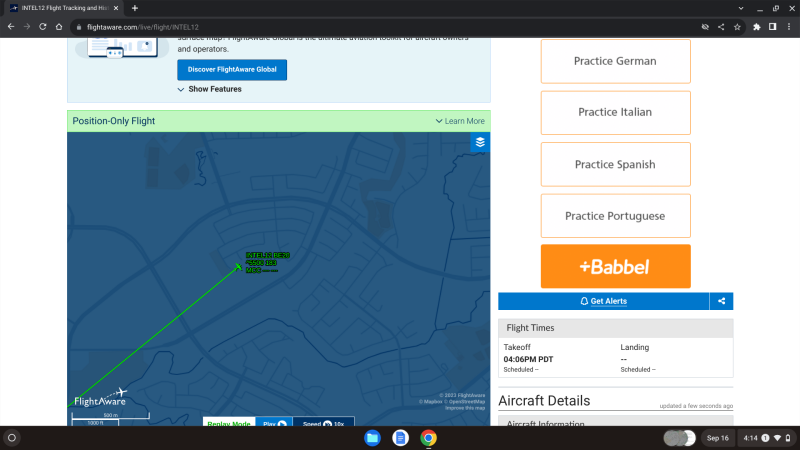The height and width of the screenshot is (450, 800).
Task: Expand Show Features section
Action: click(210, 89)
